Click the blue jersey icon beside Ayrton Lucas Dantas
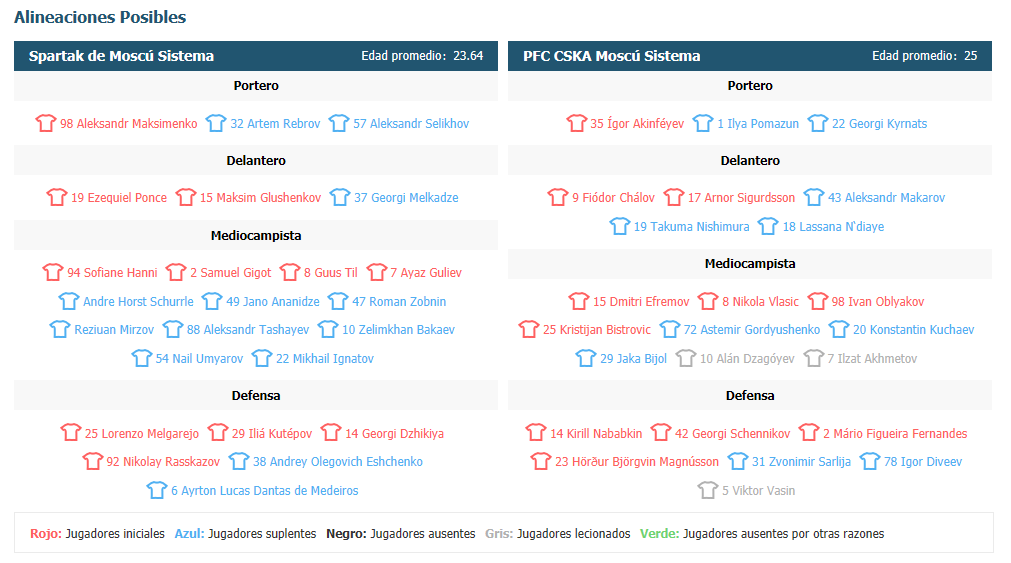The width and height of the screenshot is (1011, 563). pyautogui.click(x=157, y=490)
